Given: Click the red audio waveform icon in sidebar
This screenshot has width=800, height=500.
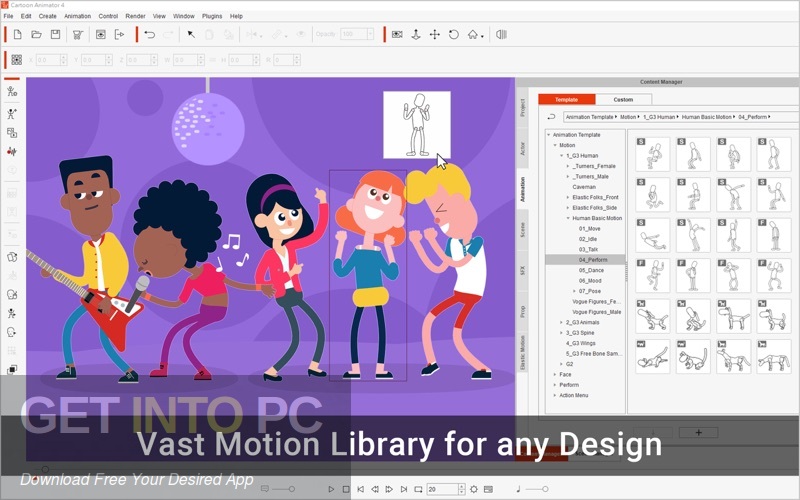Looking at the screenshot, I should tap(12, 152).
